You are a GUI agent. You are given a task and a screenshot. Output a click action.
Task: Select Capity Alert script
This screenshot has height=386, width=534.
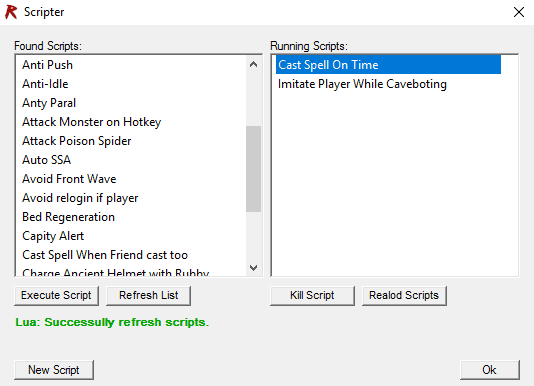coord(131,236)
